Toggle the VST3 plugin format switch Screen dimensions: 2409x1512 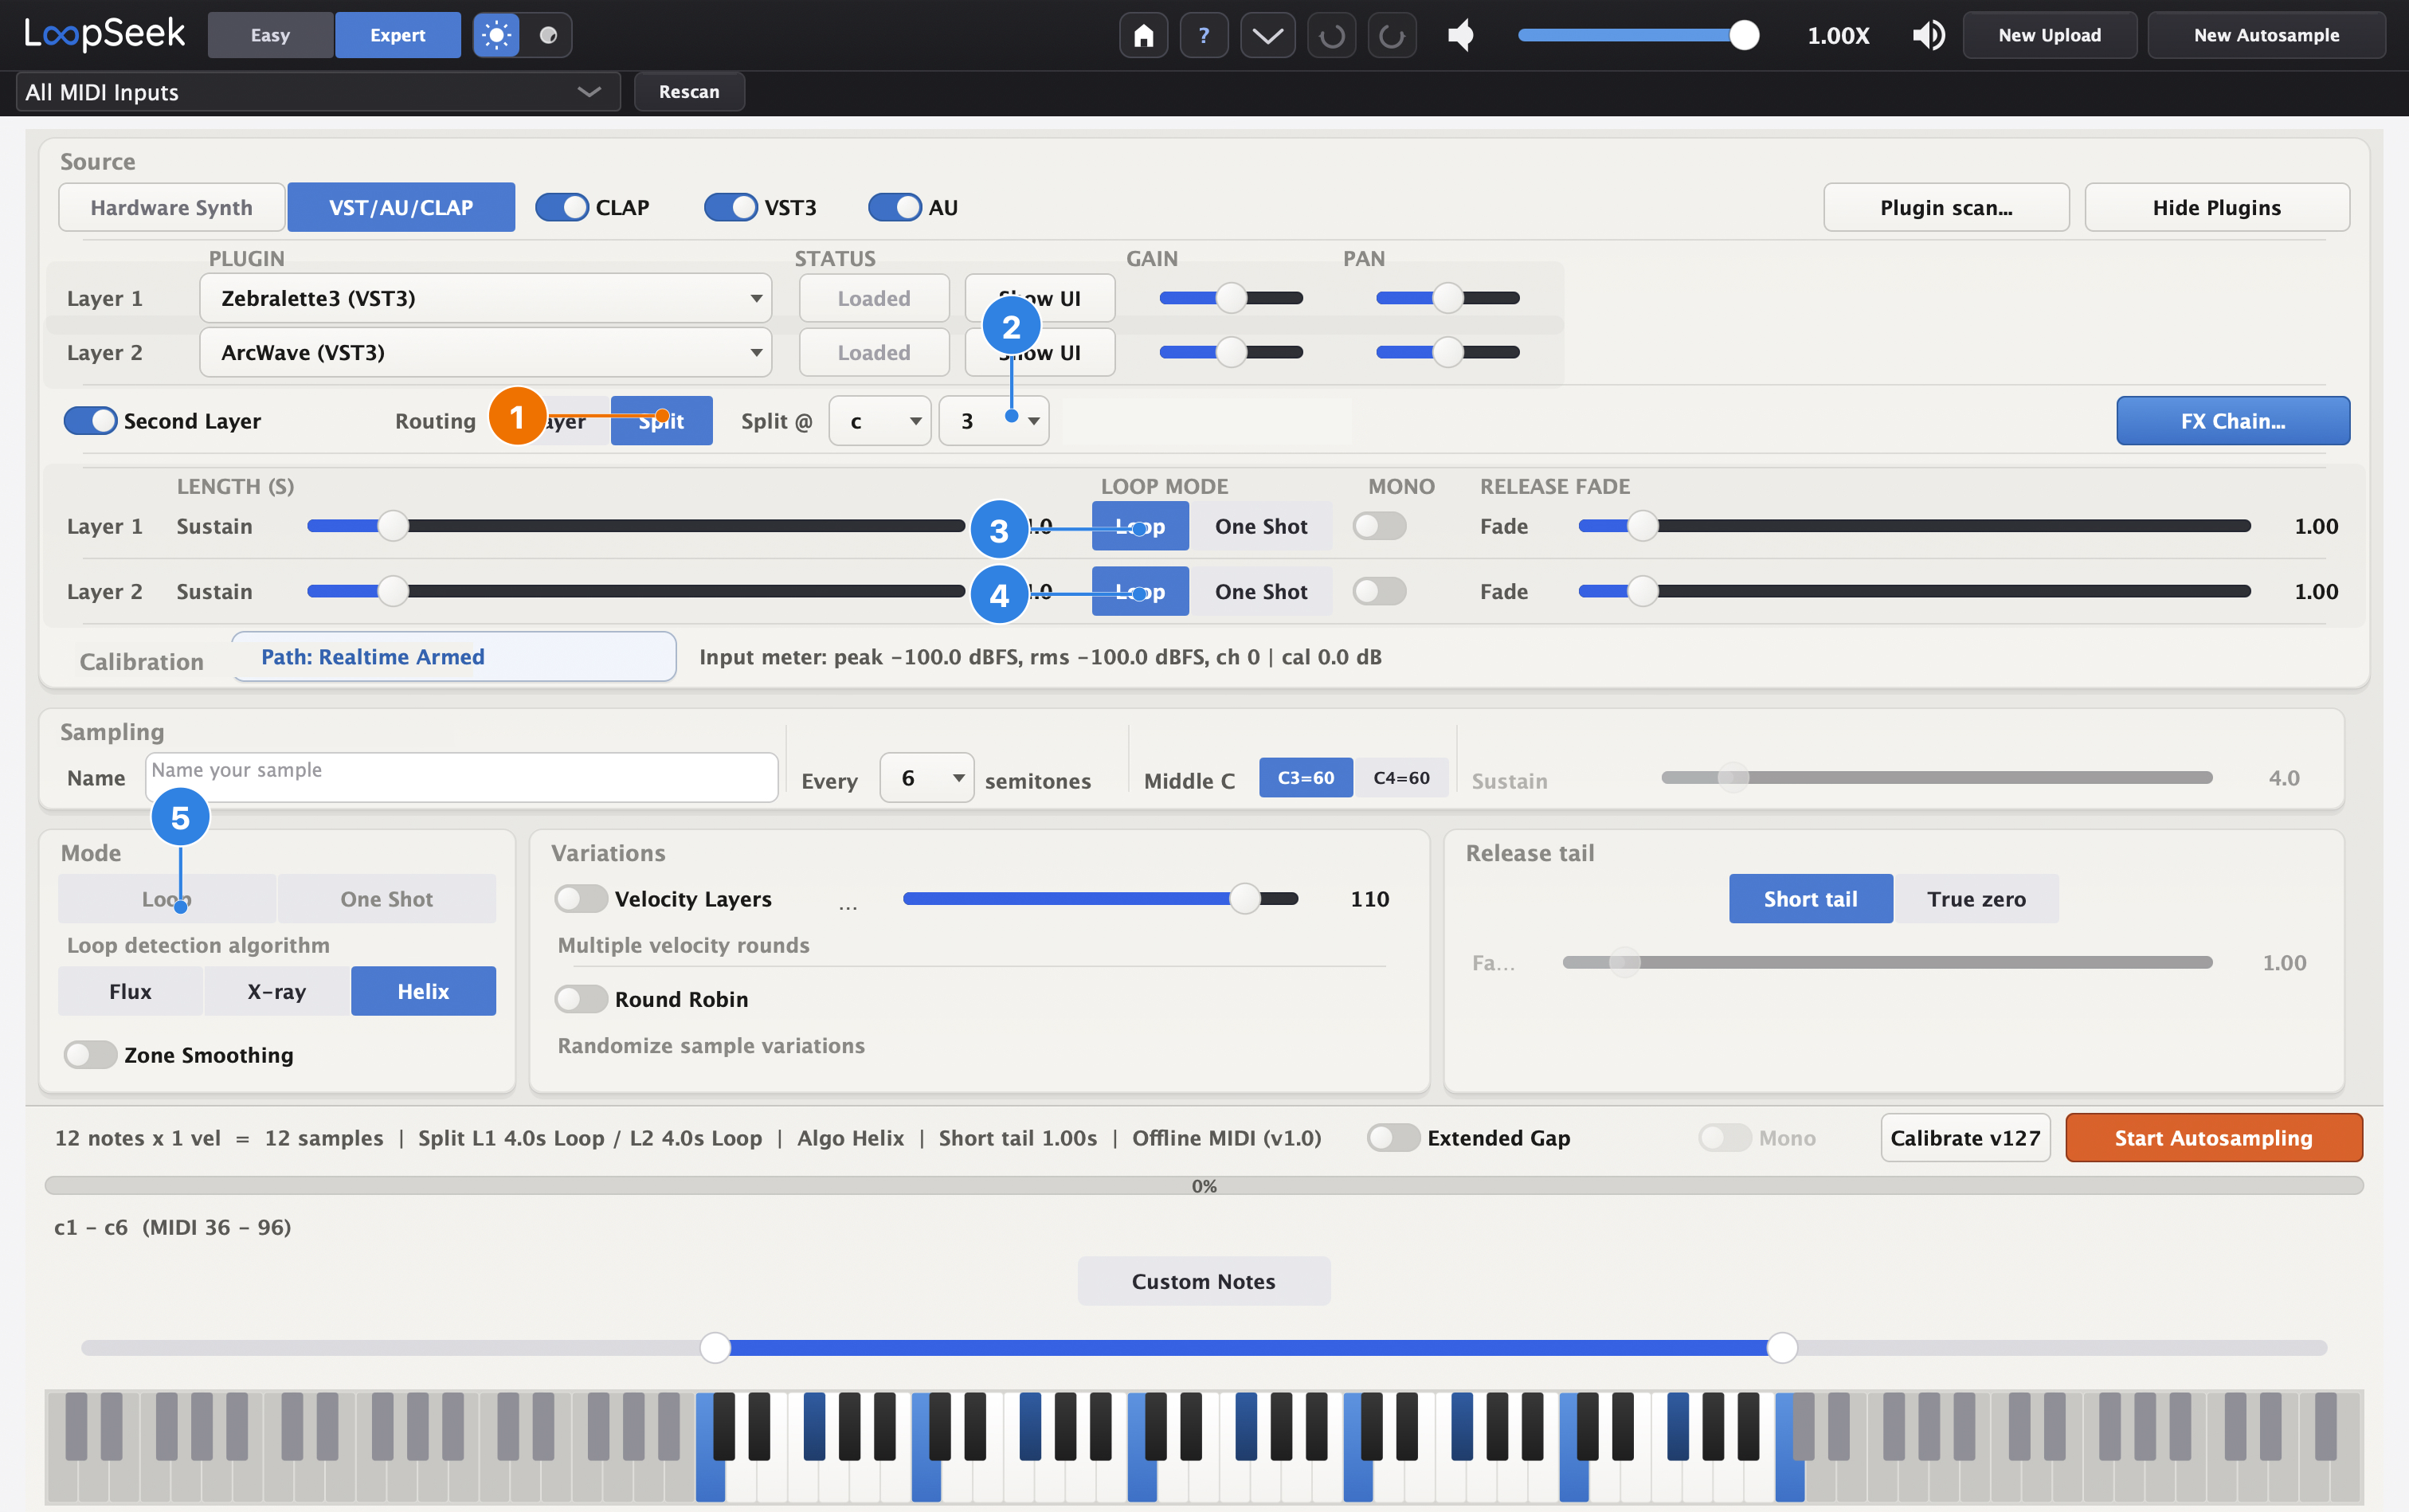[731, 208]
